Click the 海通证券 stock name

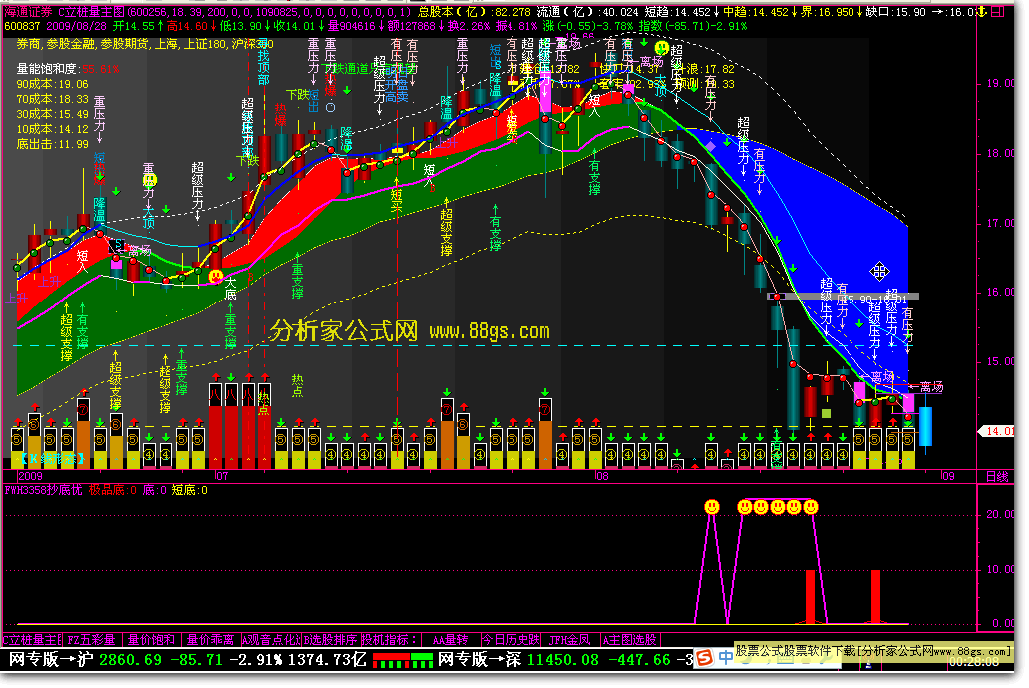[28, 12]
